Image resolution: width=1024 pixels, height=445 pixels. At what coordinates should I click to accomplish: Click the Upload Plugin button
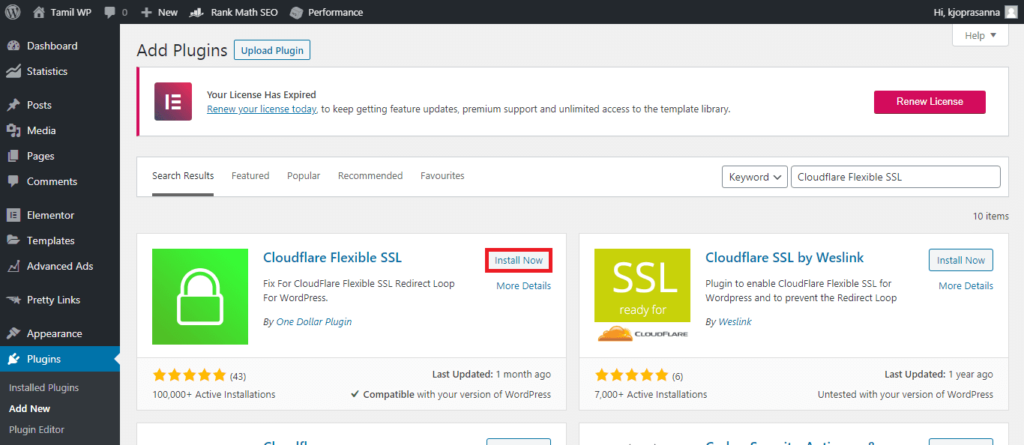pyautogui.click(x=272, y=50)
